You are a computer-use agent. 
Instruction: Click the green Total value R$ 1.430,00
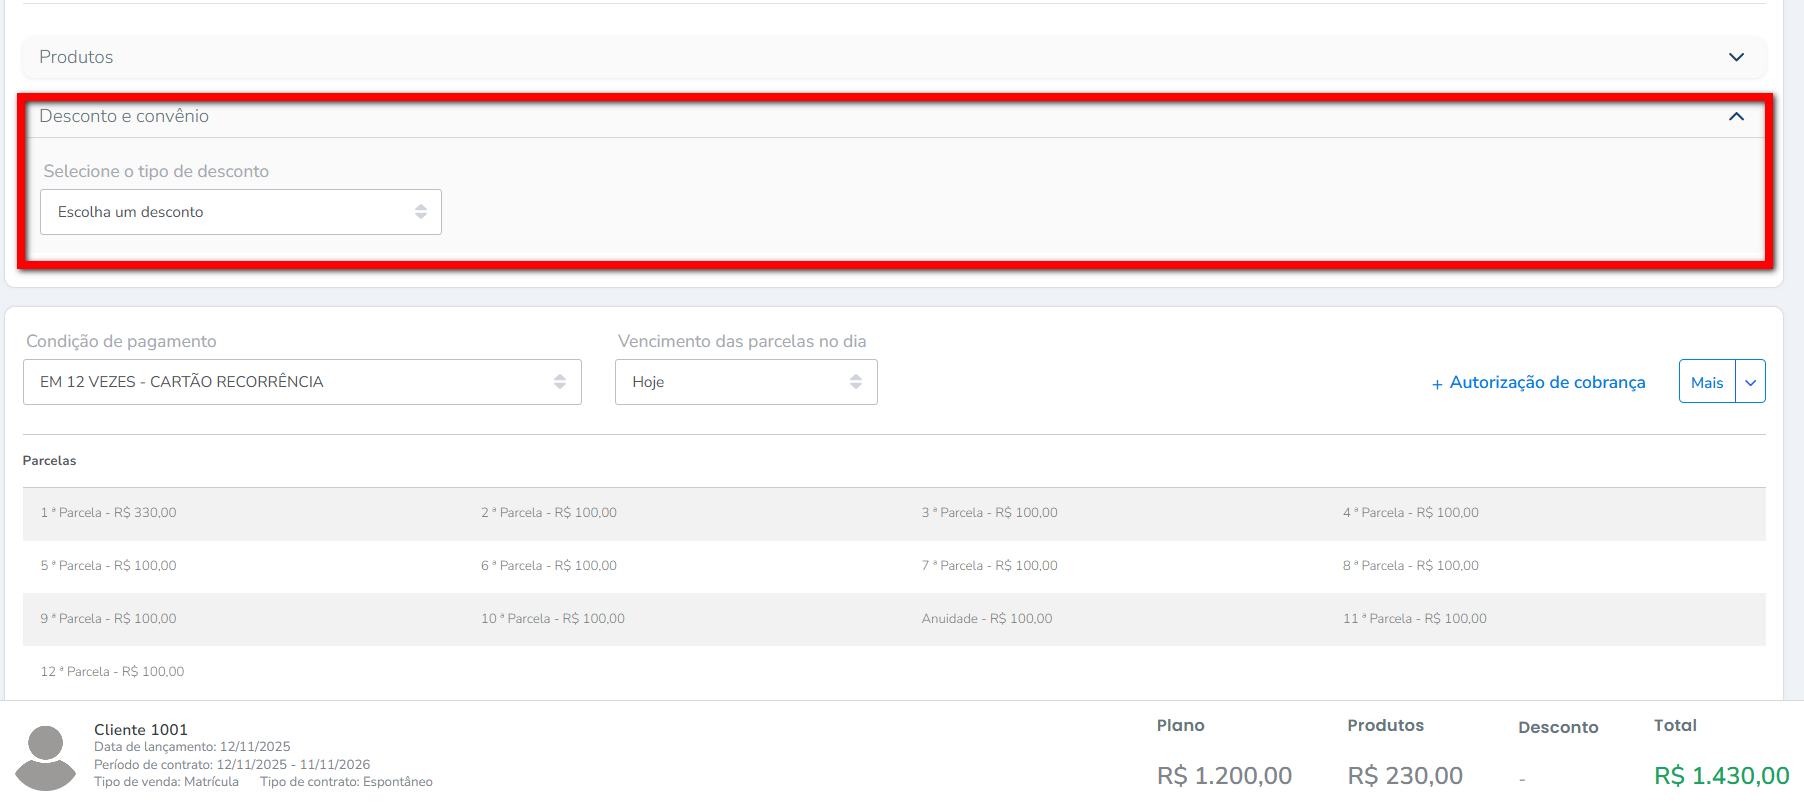(x=1720, y=776)
